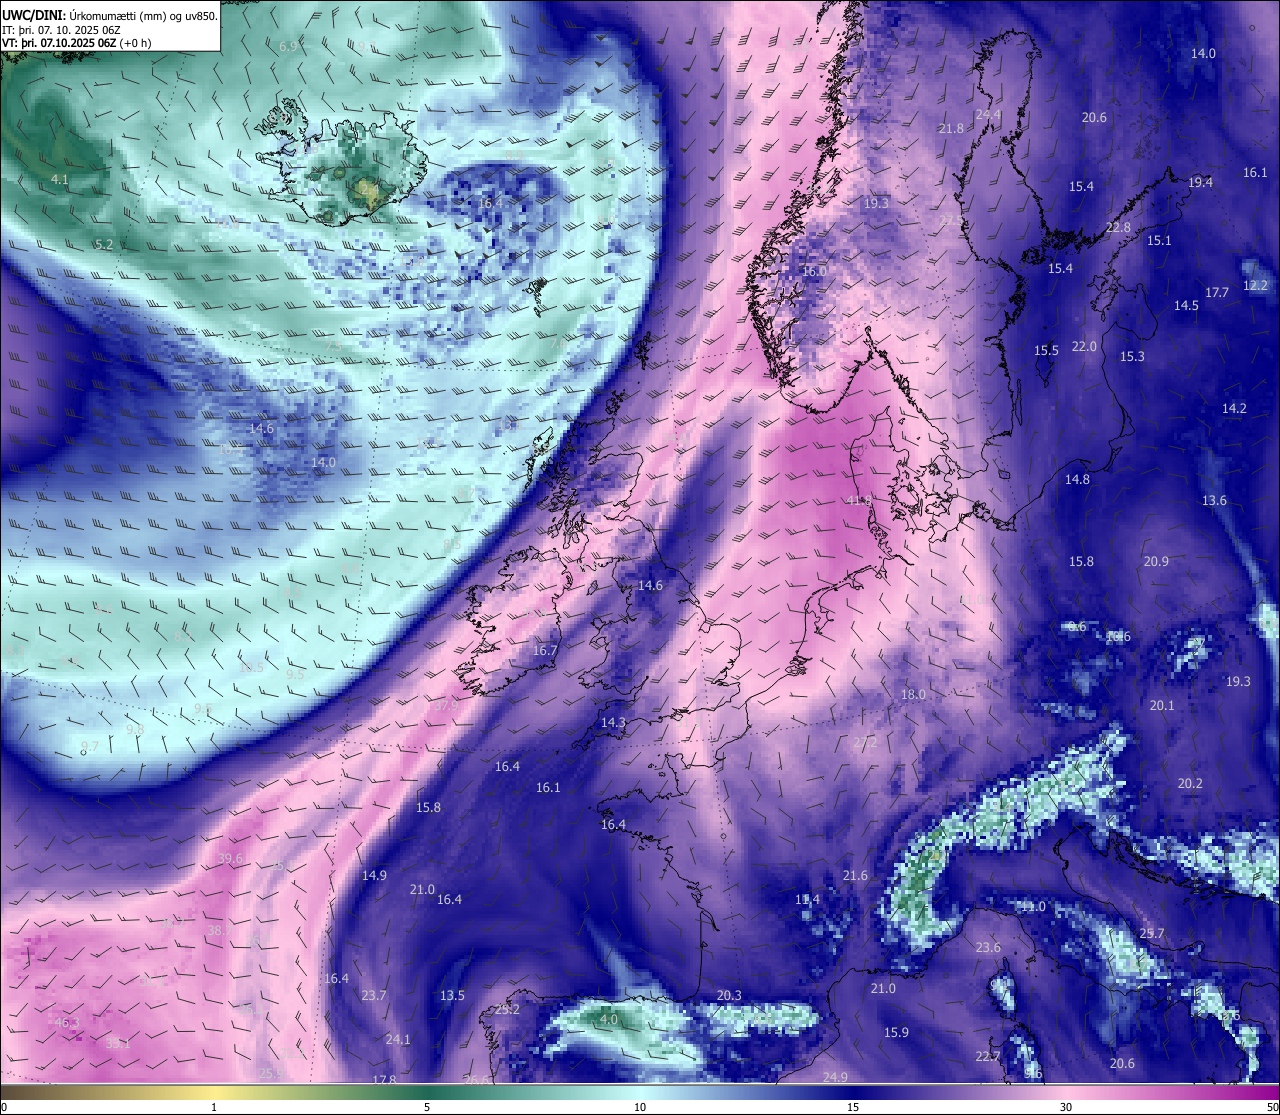Click the map value 14.2
The width and height of the screenshot is (1280, 1115).
[1234, 408]
